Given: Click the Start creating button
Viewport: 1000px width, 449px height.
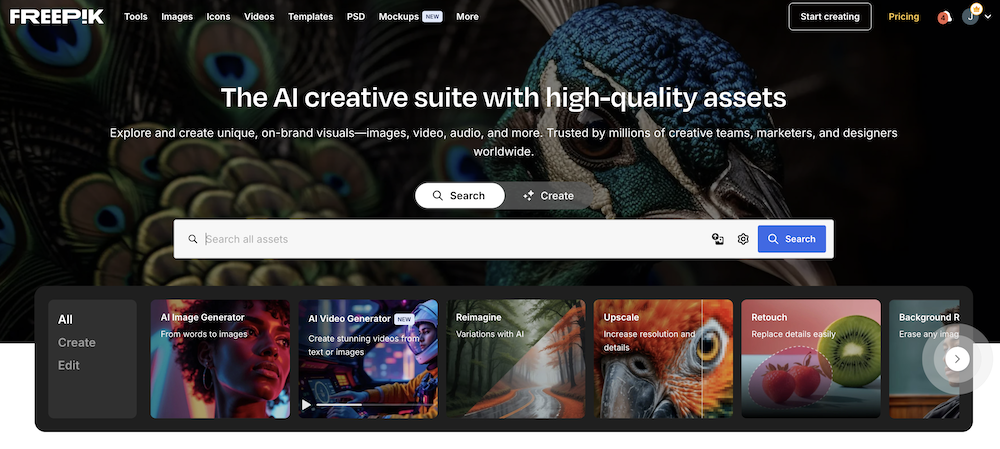Looking at the screenshot, I should (x=830, y=17).
